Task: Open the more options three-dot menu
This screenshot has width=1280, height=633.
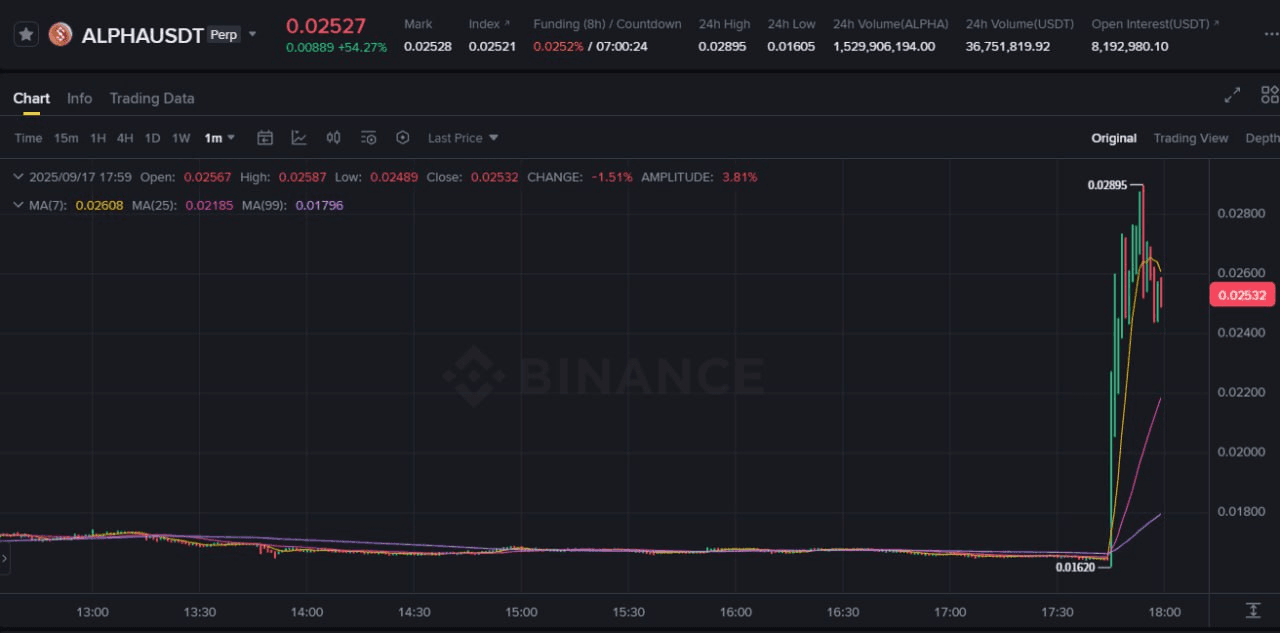Action: click(x=1270, y=34)
